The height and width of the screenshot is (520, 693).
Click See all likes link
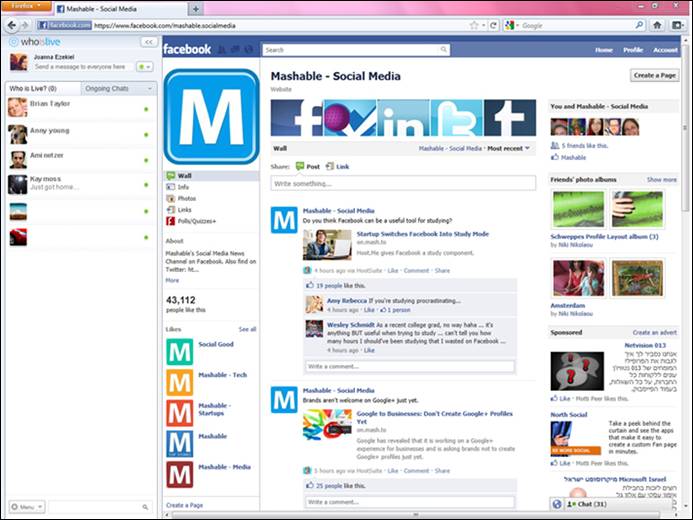pyautogui.click(x=247, y=329)
